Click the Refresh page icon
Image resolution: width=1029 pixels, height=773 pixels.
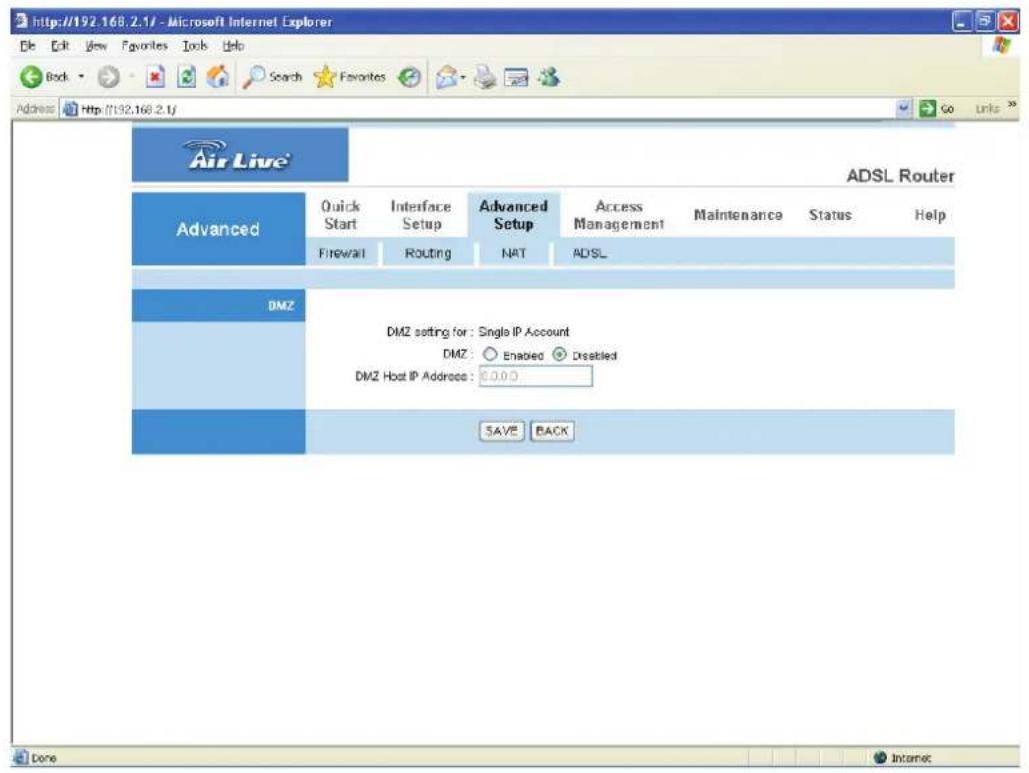click(187, 77)
